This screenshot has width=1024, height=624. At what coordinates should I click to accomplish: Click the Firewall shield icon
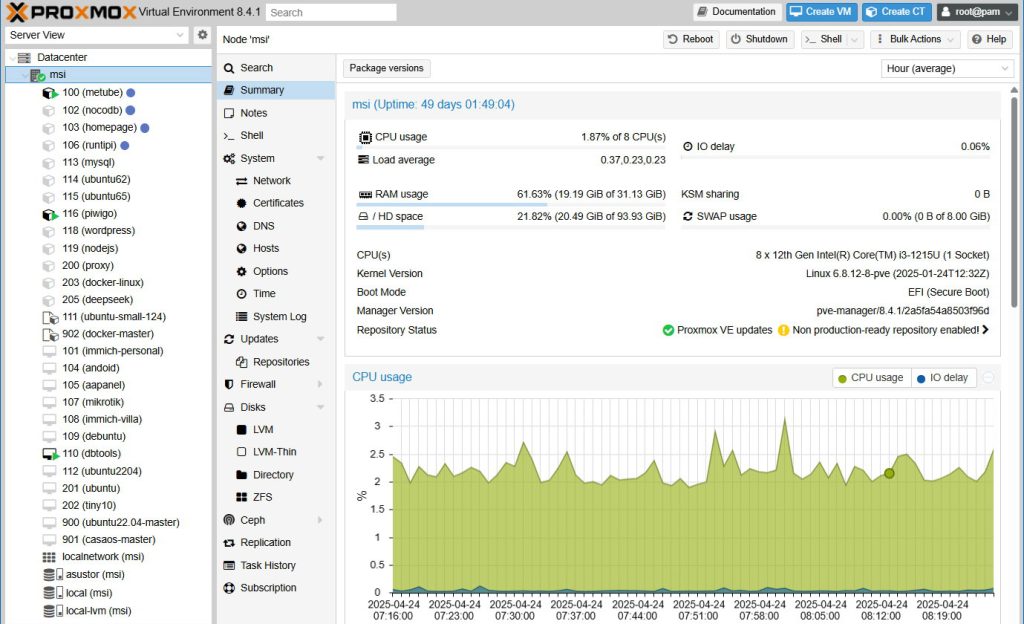pyautogui.click(x=229, y=384)
